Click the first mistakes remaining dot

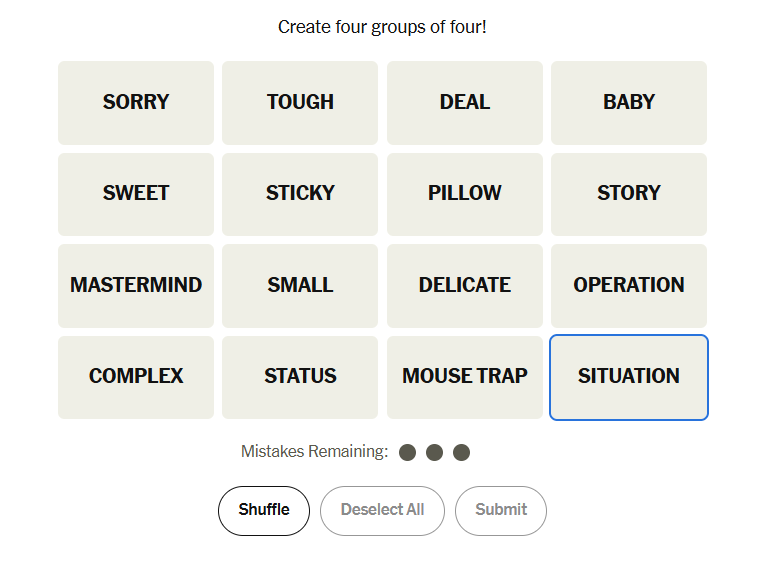click(407, 452)
